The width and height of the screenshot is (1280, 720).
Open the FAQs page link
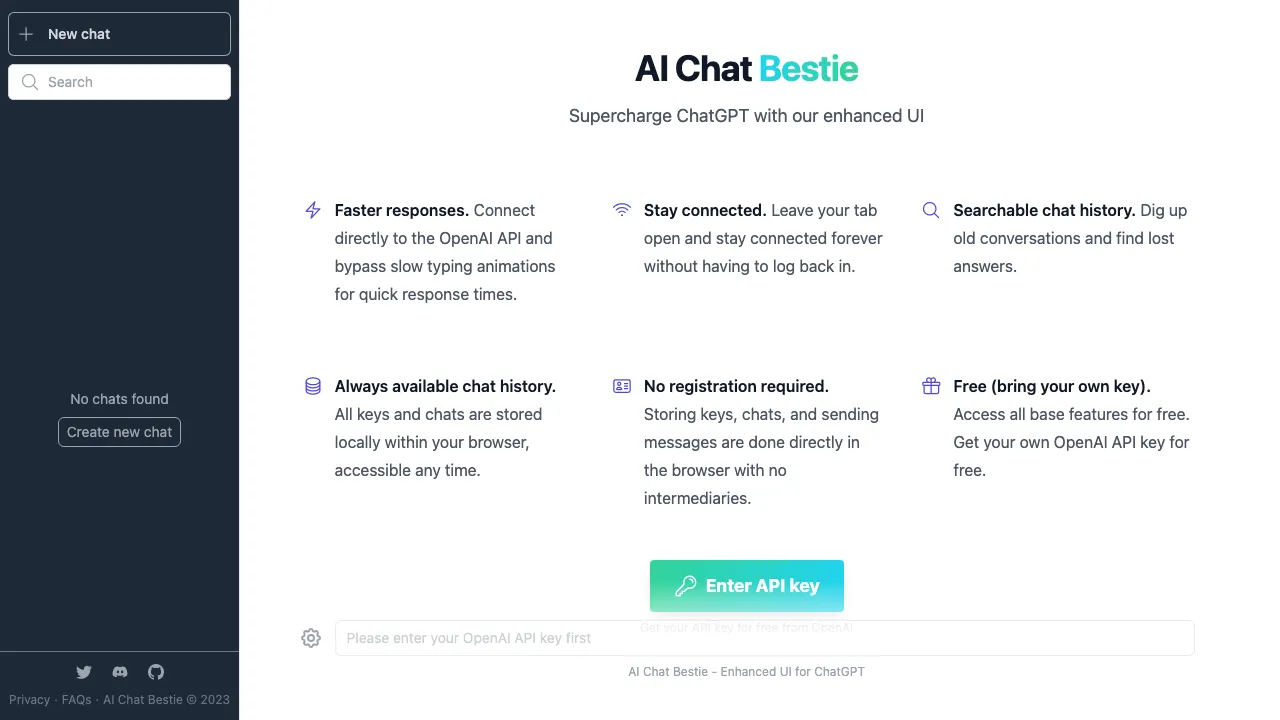tap(77, 699)
